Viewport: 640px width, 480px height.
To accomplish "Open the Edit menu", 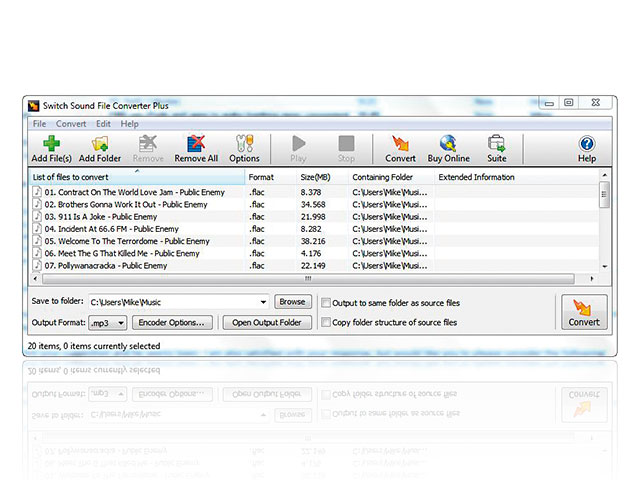I will (x=103, y=124).
